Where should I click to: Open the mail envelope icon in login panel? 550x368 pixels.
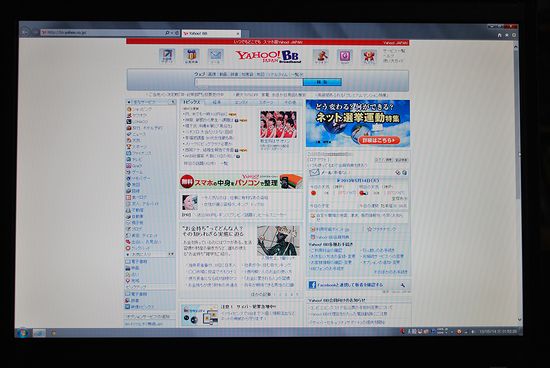pos(314,173)
